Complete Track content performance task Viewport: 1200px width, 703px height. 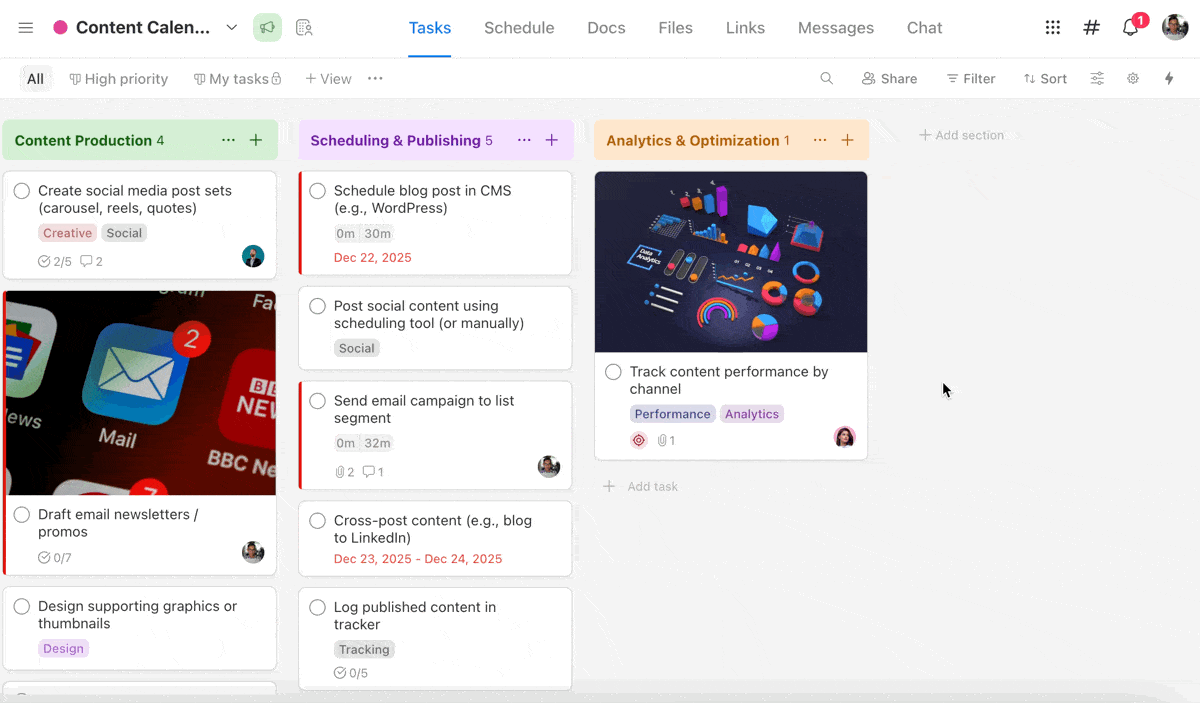[613, 372]
